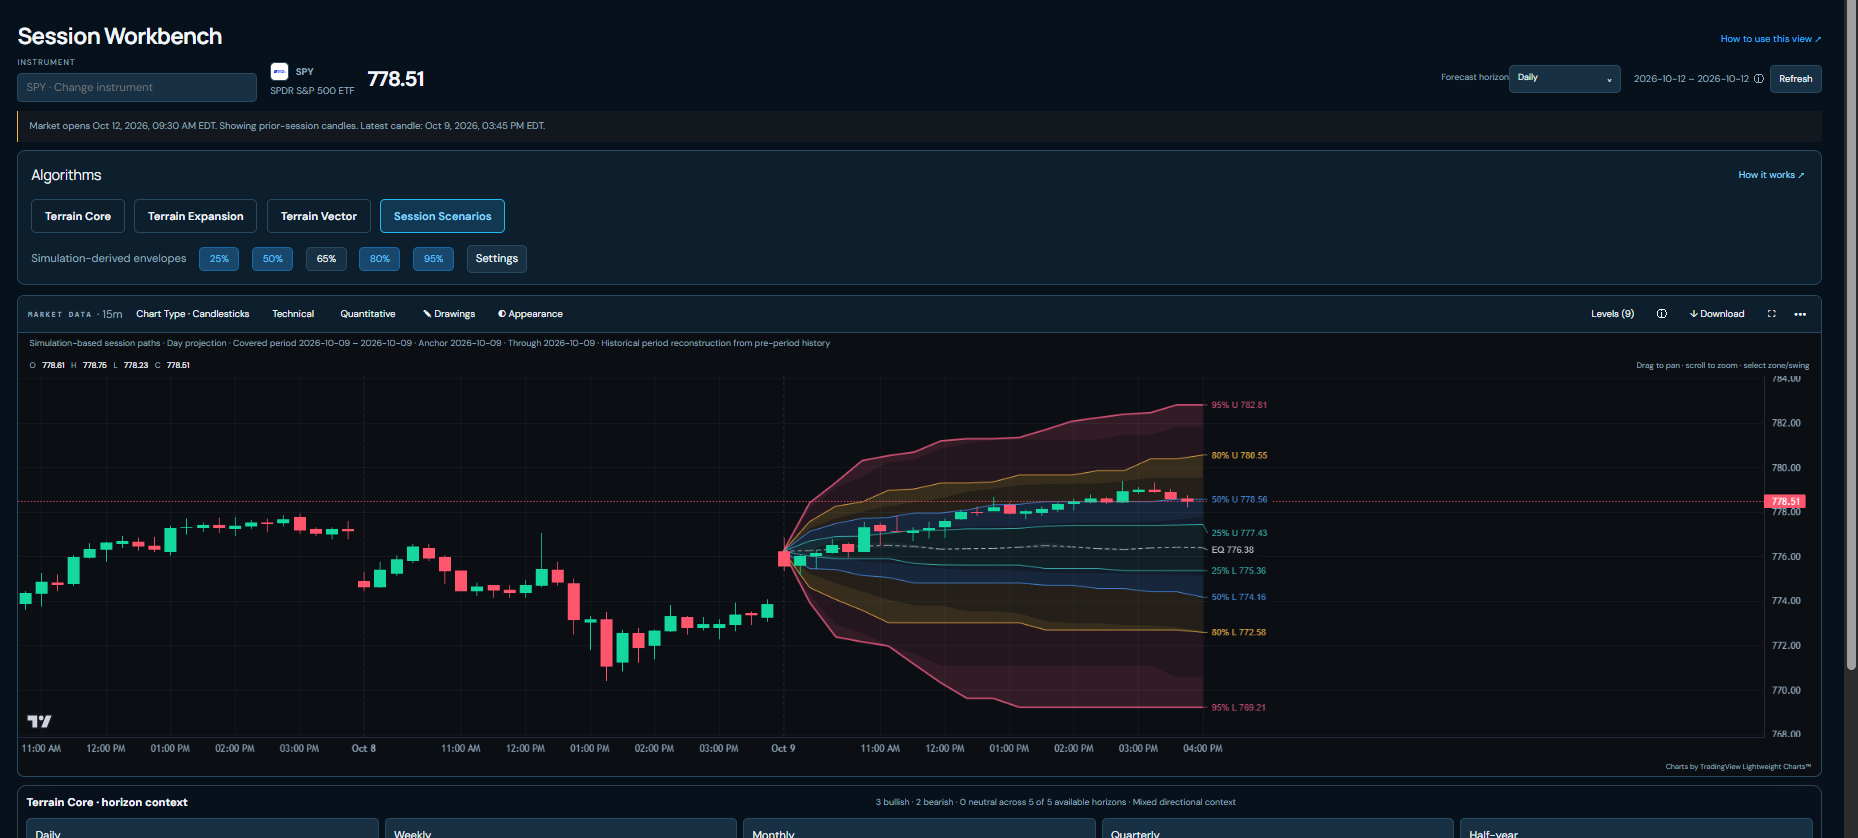Image resolution: width=1858 pixels, height=838 pixels.
Task: Open the Technical indicators menu
Action: click(x=293, y=314)
